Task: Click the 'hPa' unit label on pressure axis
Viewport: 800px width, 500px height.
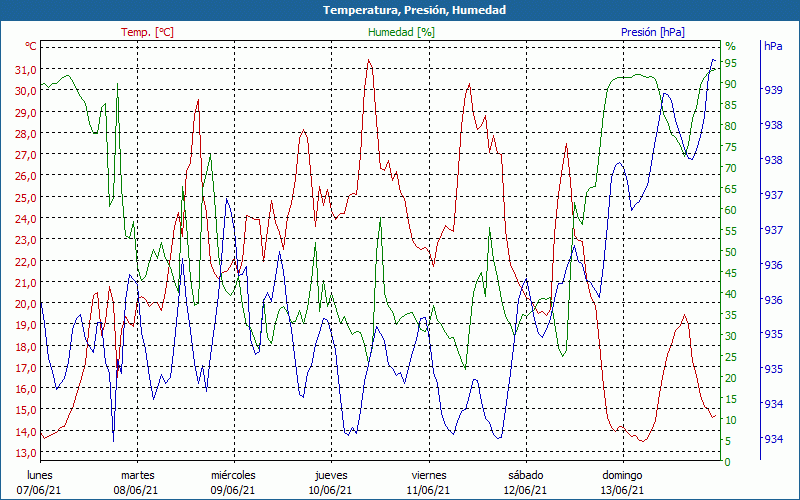Action: 773,46
